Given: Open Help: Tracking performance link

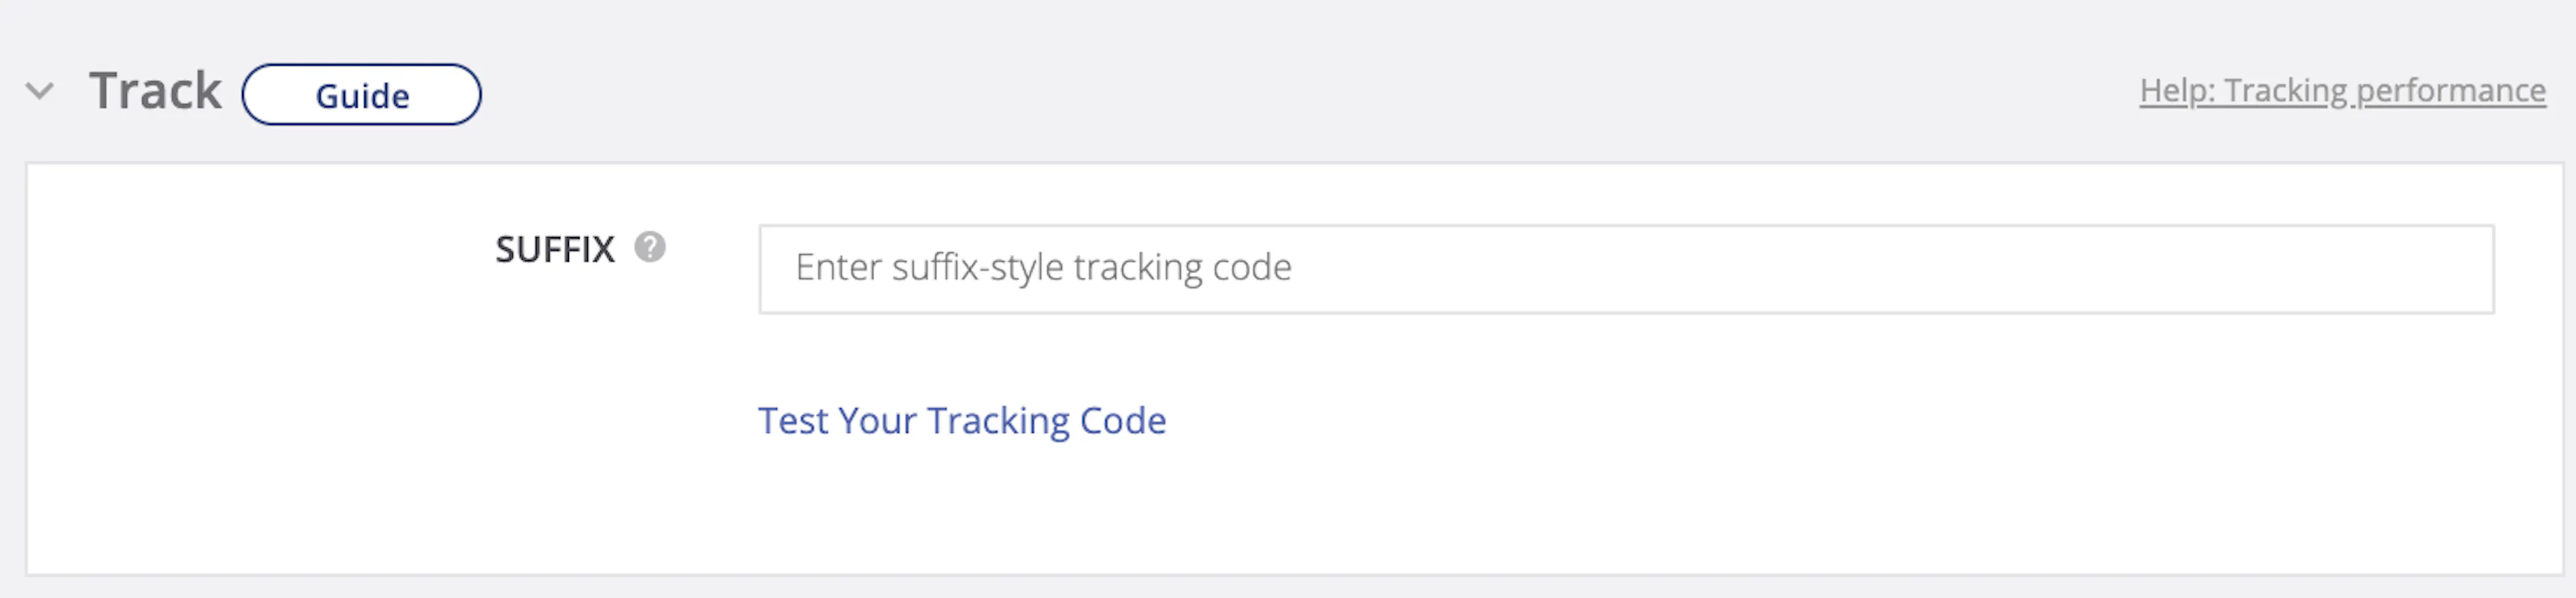Looking at the screenshot, I should pos(2342,91).
